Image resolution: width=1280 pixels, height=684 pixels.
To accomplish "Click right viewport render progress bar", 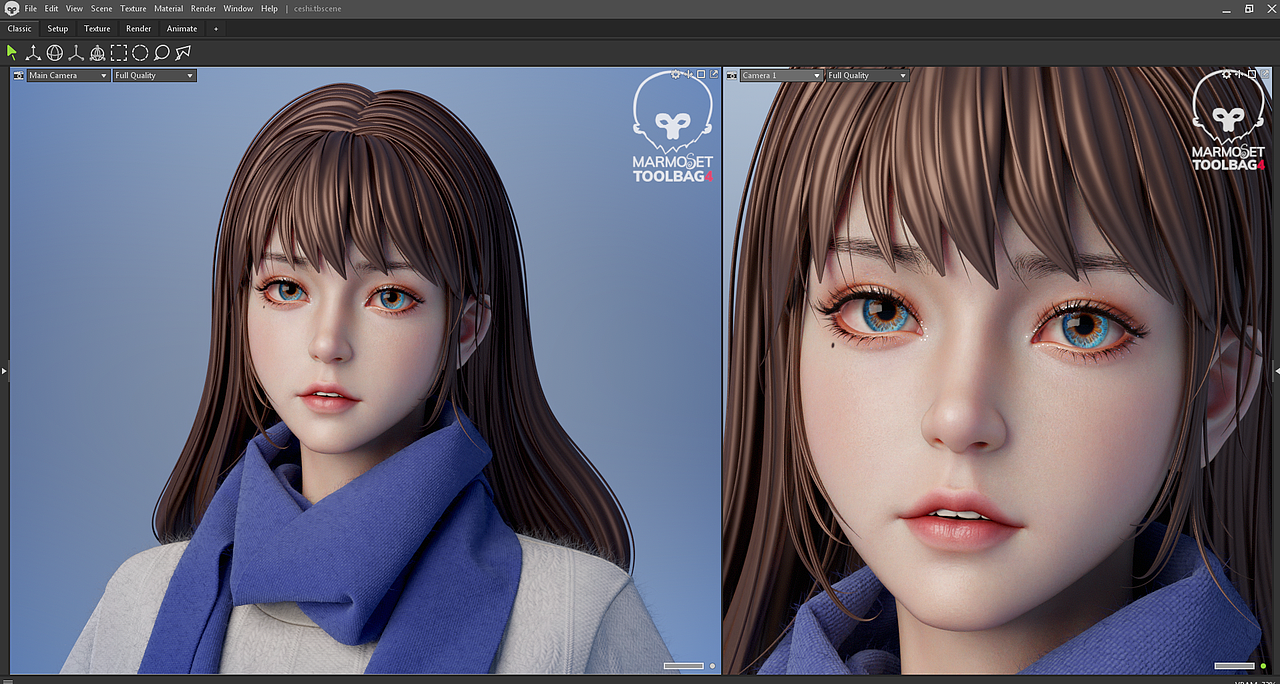I will tap(1234, 665).
